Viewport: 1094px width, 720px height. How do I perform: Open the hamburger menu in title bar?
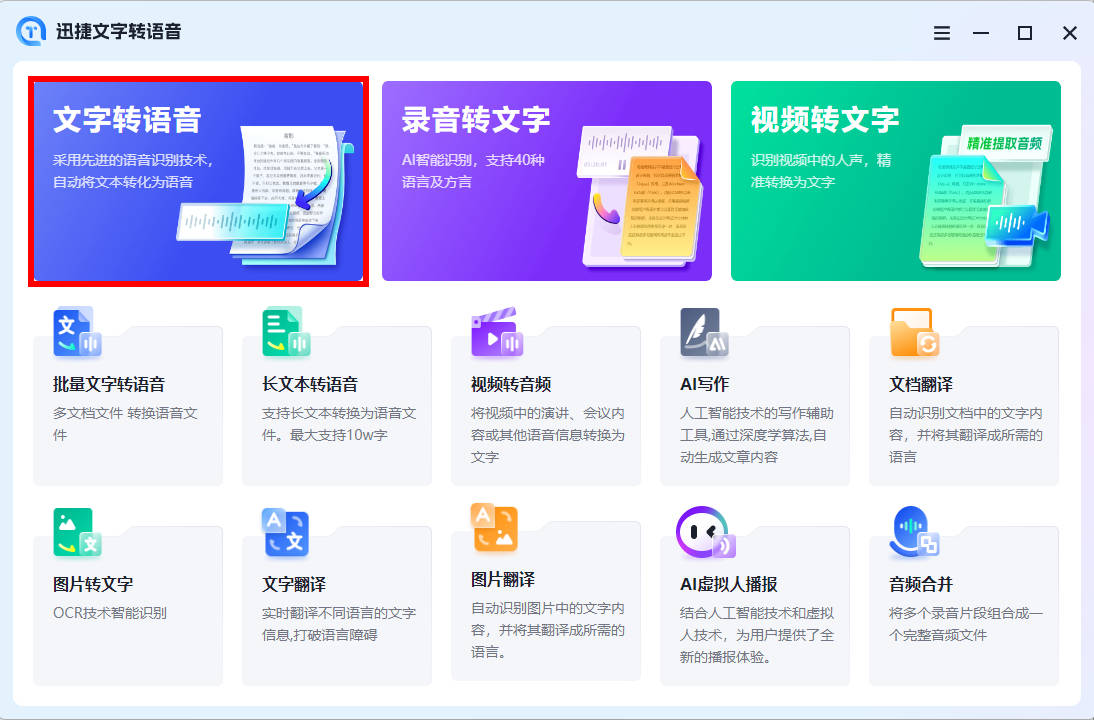[942, 33]
